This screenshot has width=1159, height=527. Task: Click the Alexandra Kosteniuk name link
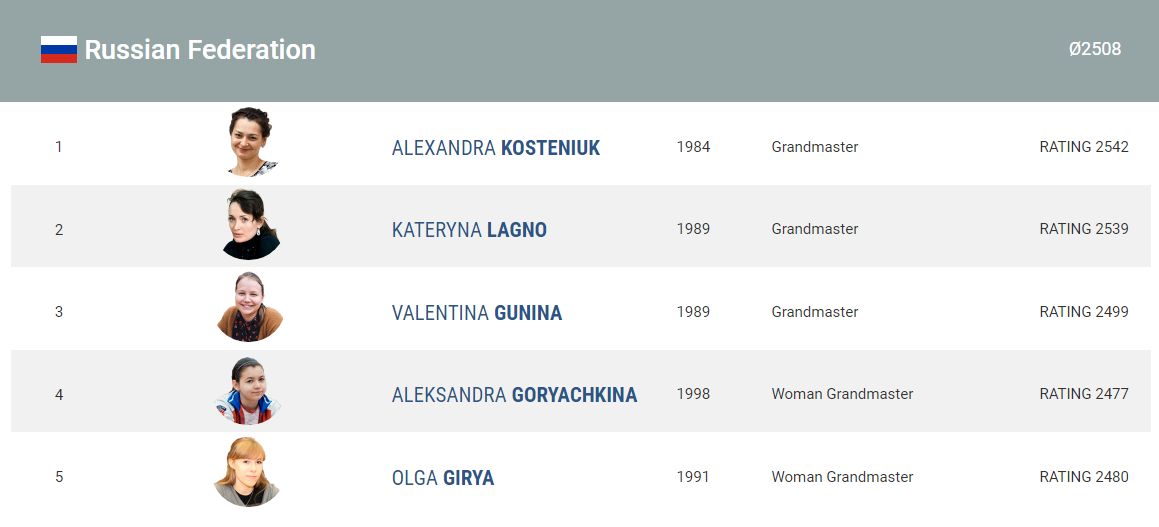tap(496, 148)
